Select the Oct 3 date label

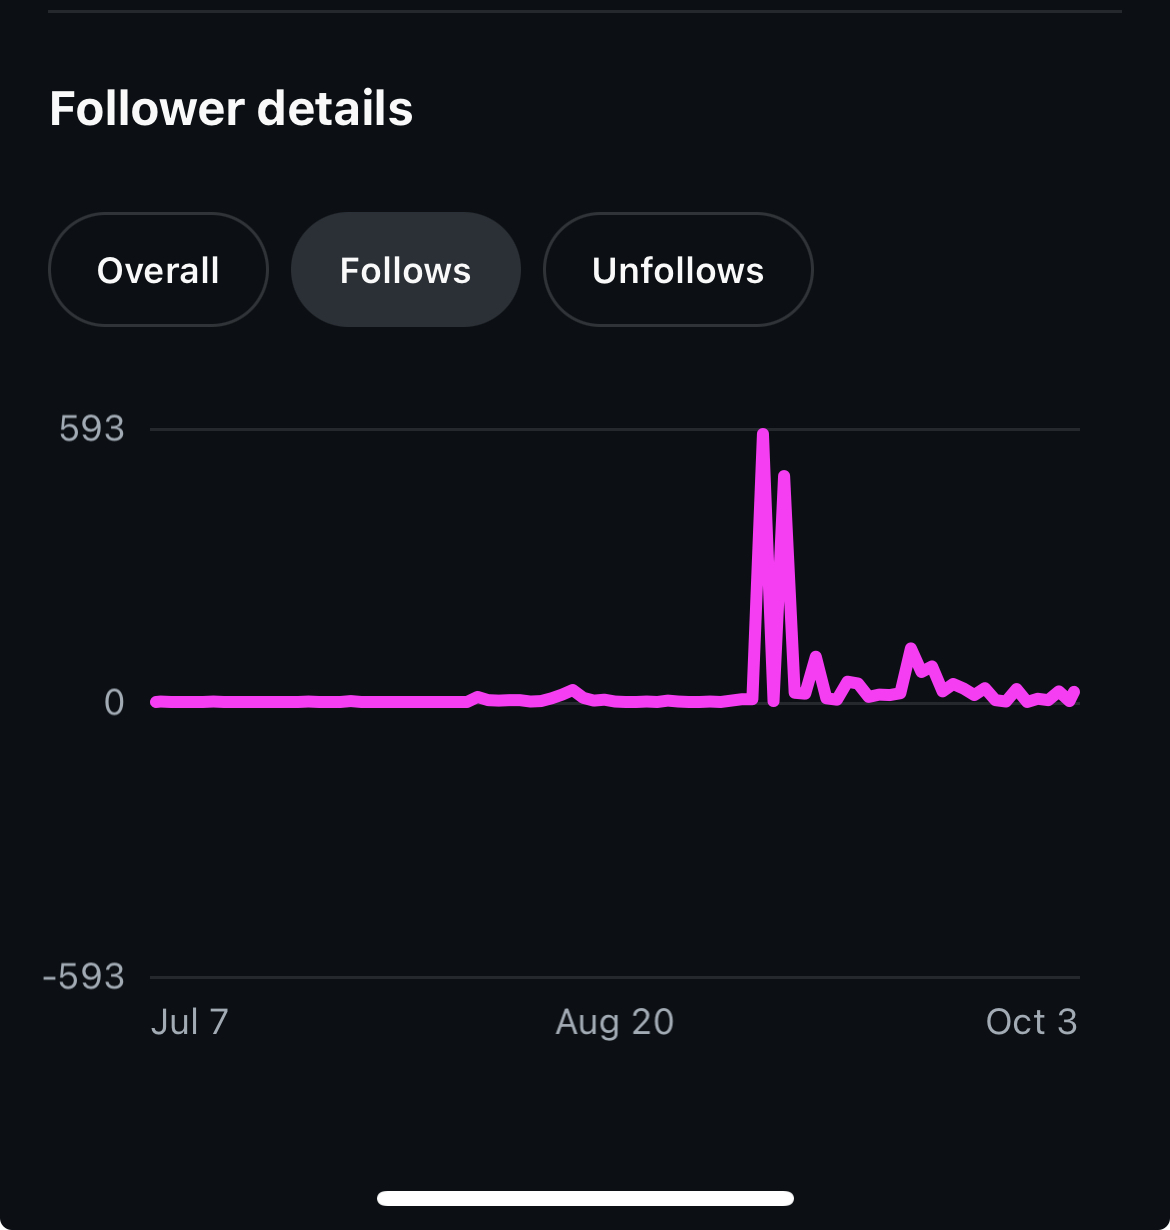[1031, 1022]
